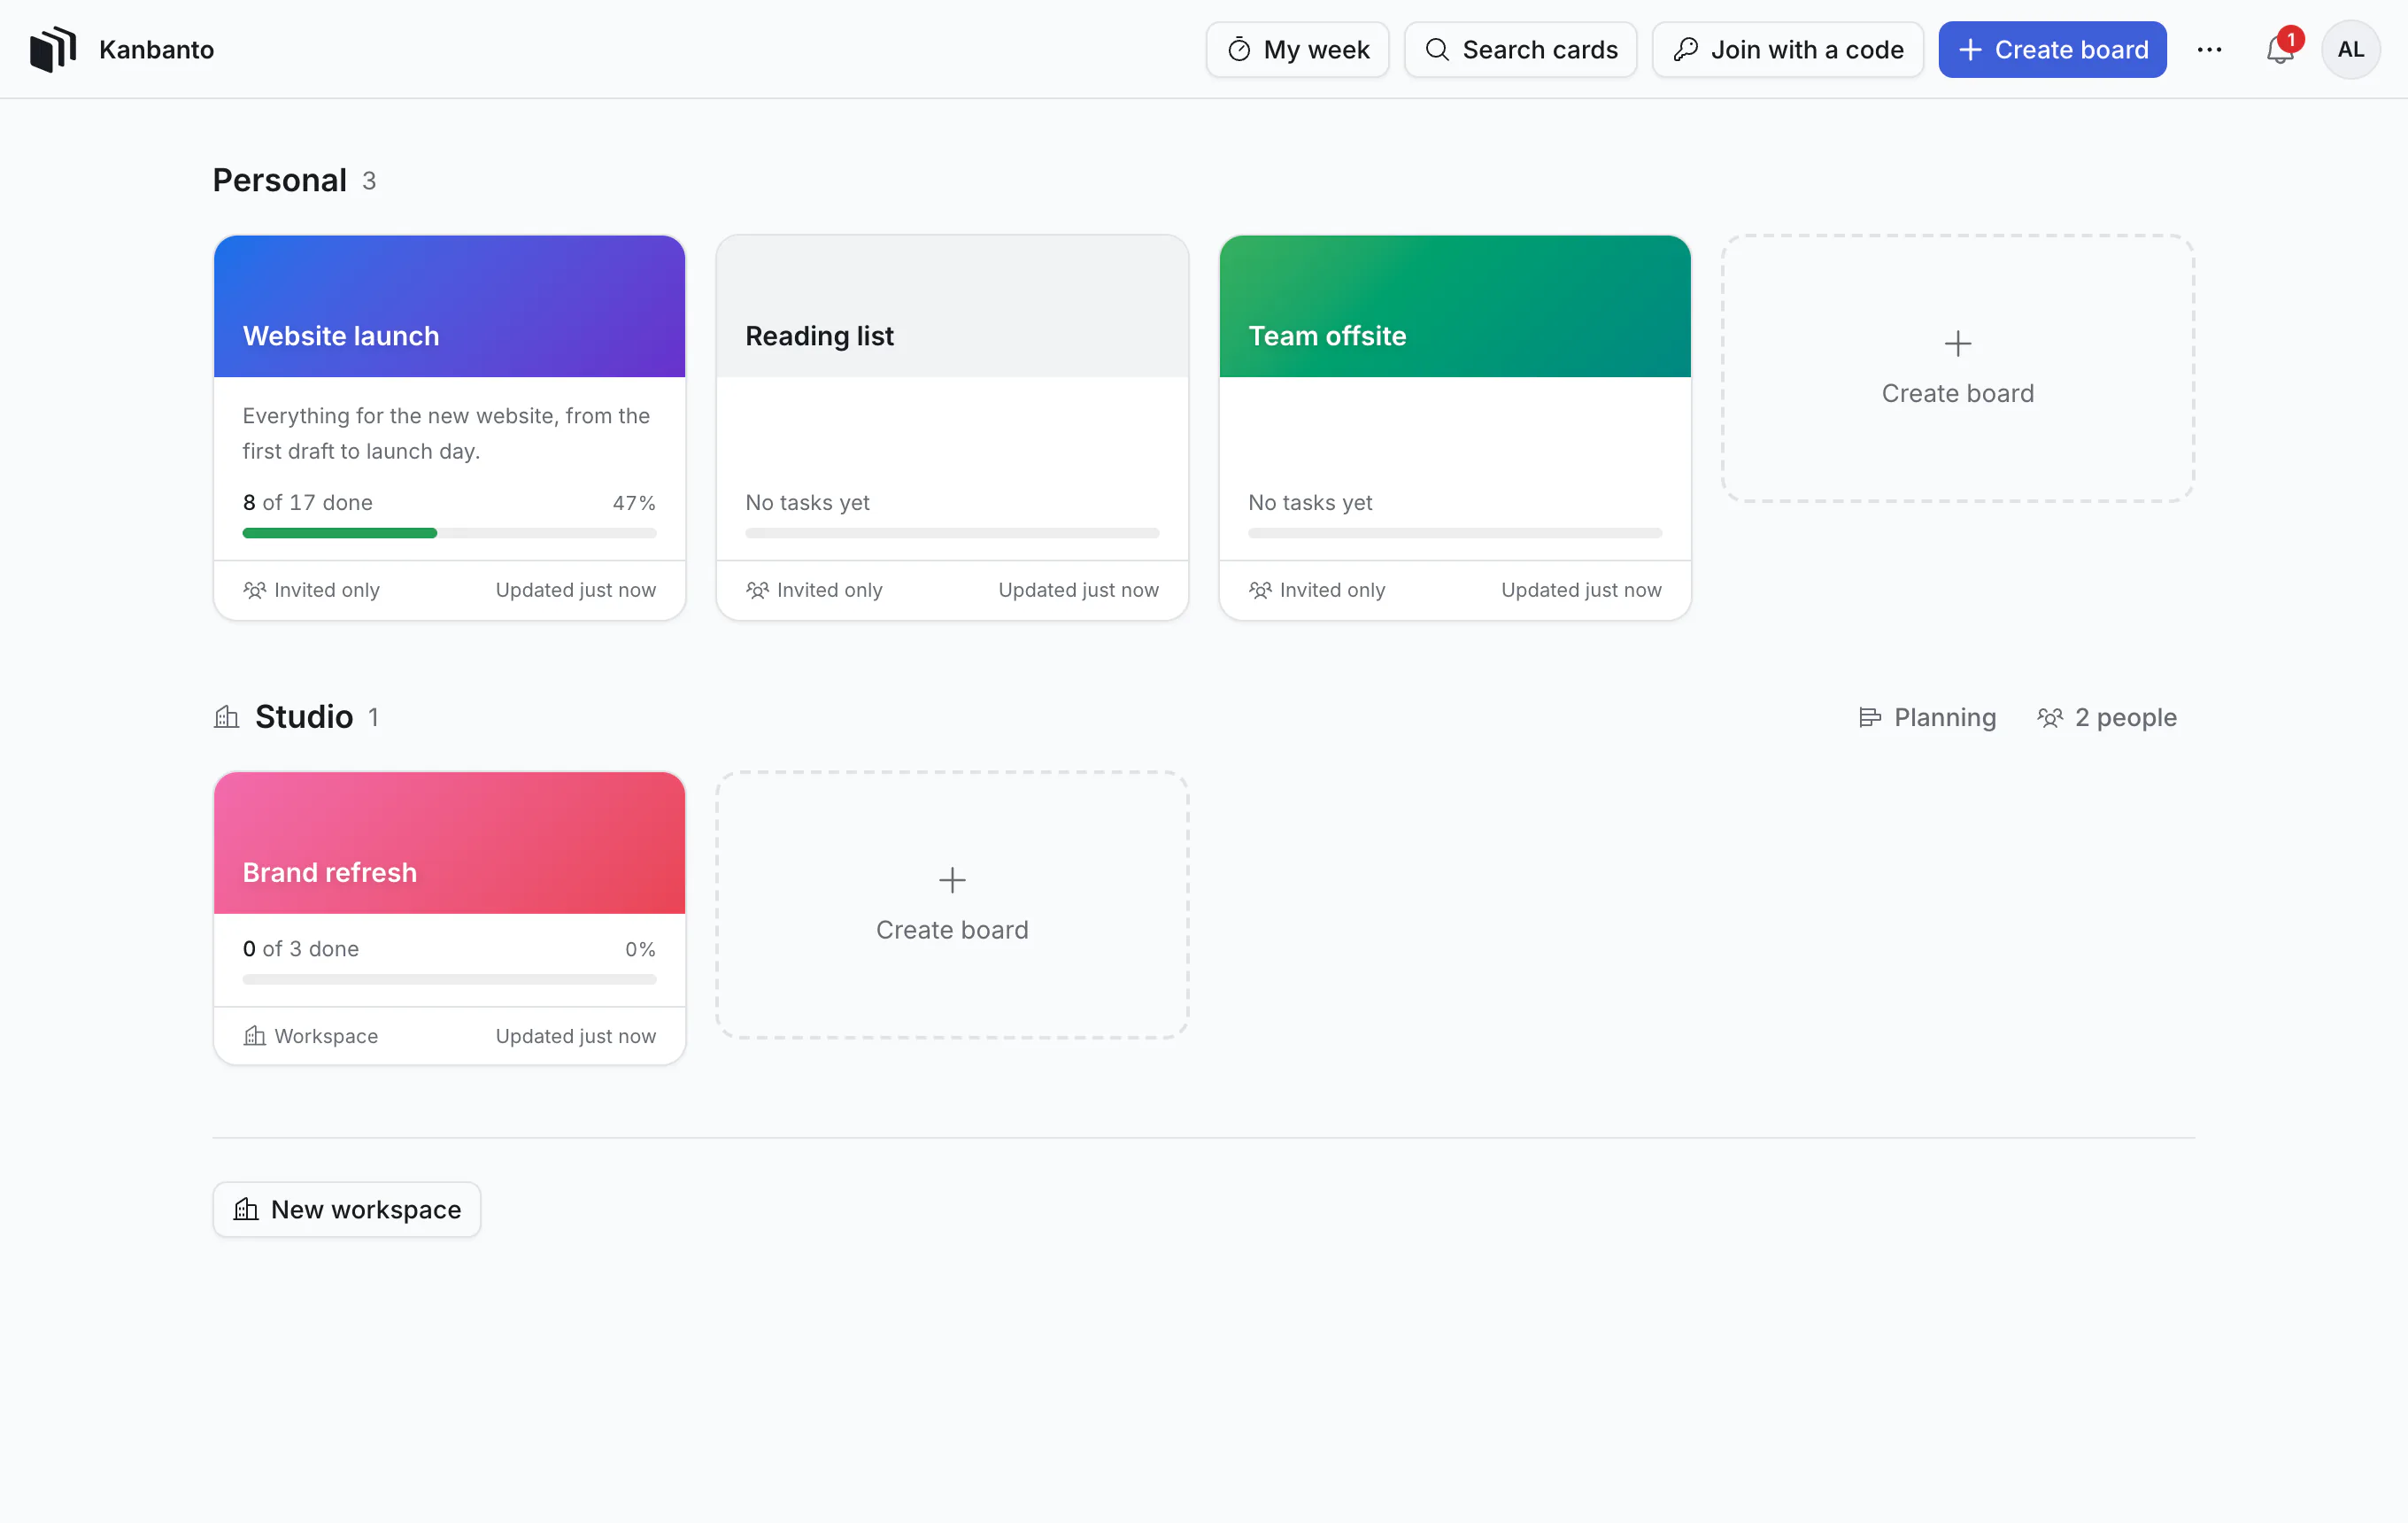Click 'No tasks yet' on Team offsite
This screenshot has width=2408, height=1523.
(x=1310, y=502)
